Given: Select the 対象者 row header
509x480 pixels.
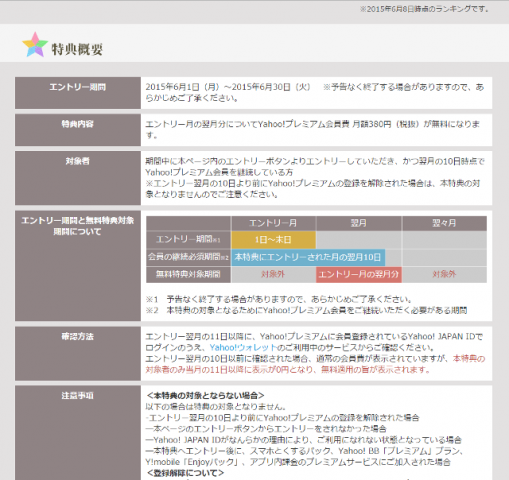Looking at the screenshot, I should tap(78, 178).
